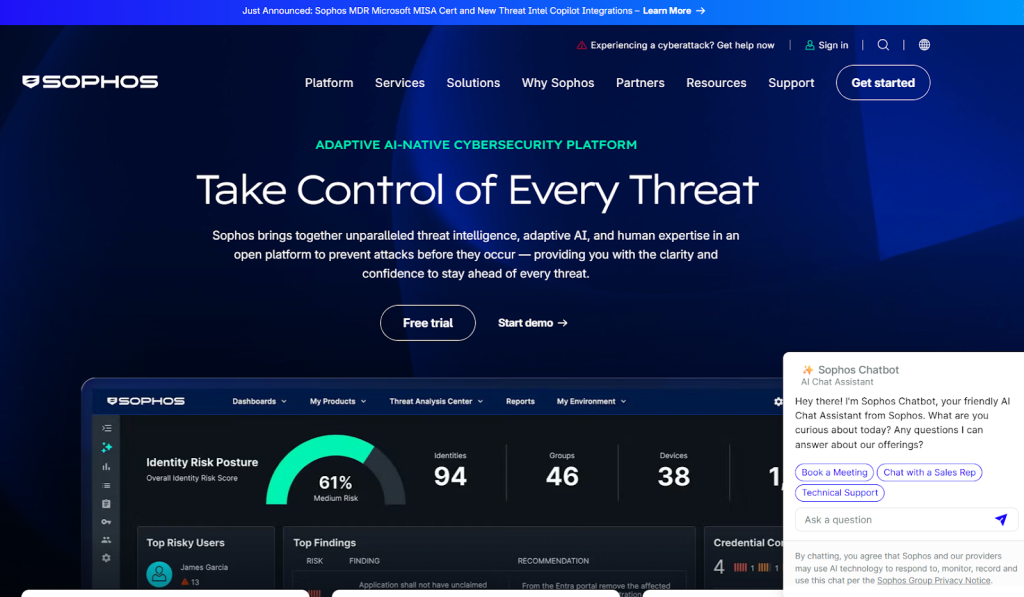1024x597 pixels.
Task: Select the bar chart icon in dashboard sidebar
Action: (107, 466)
